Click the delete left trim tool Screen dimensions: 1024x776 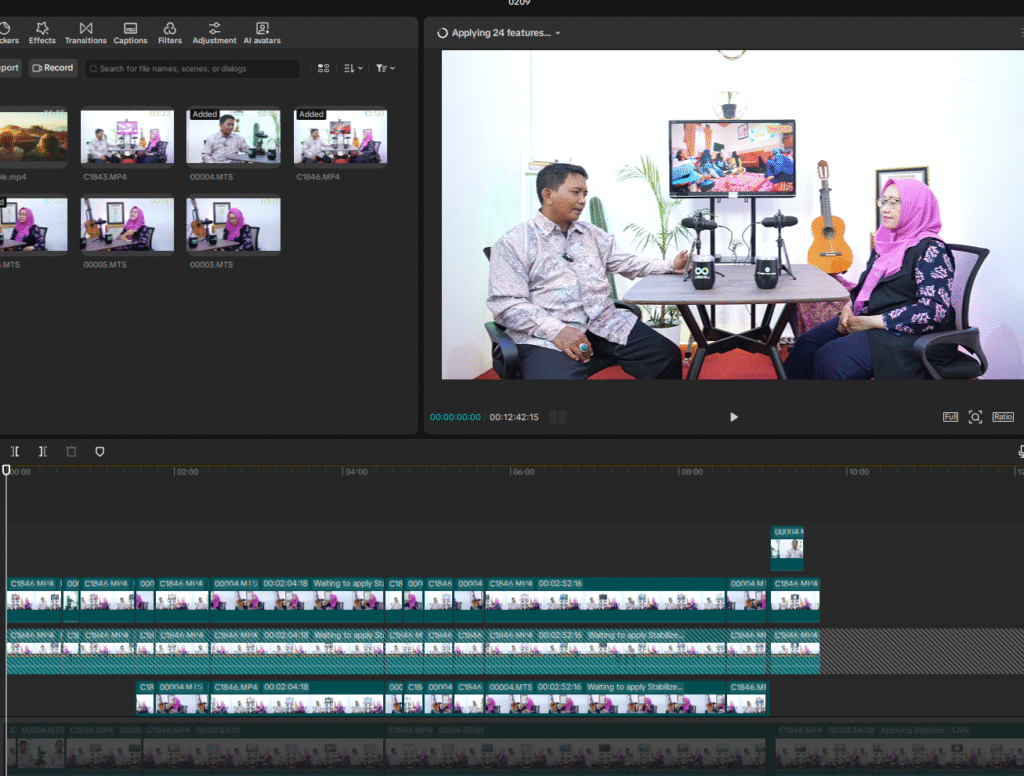[15, 452]
